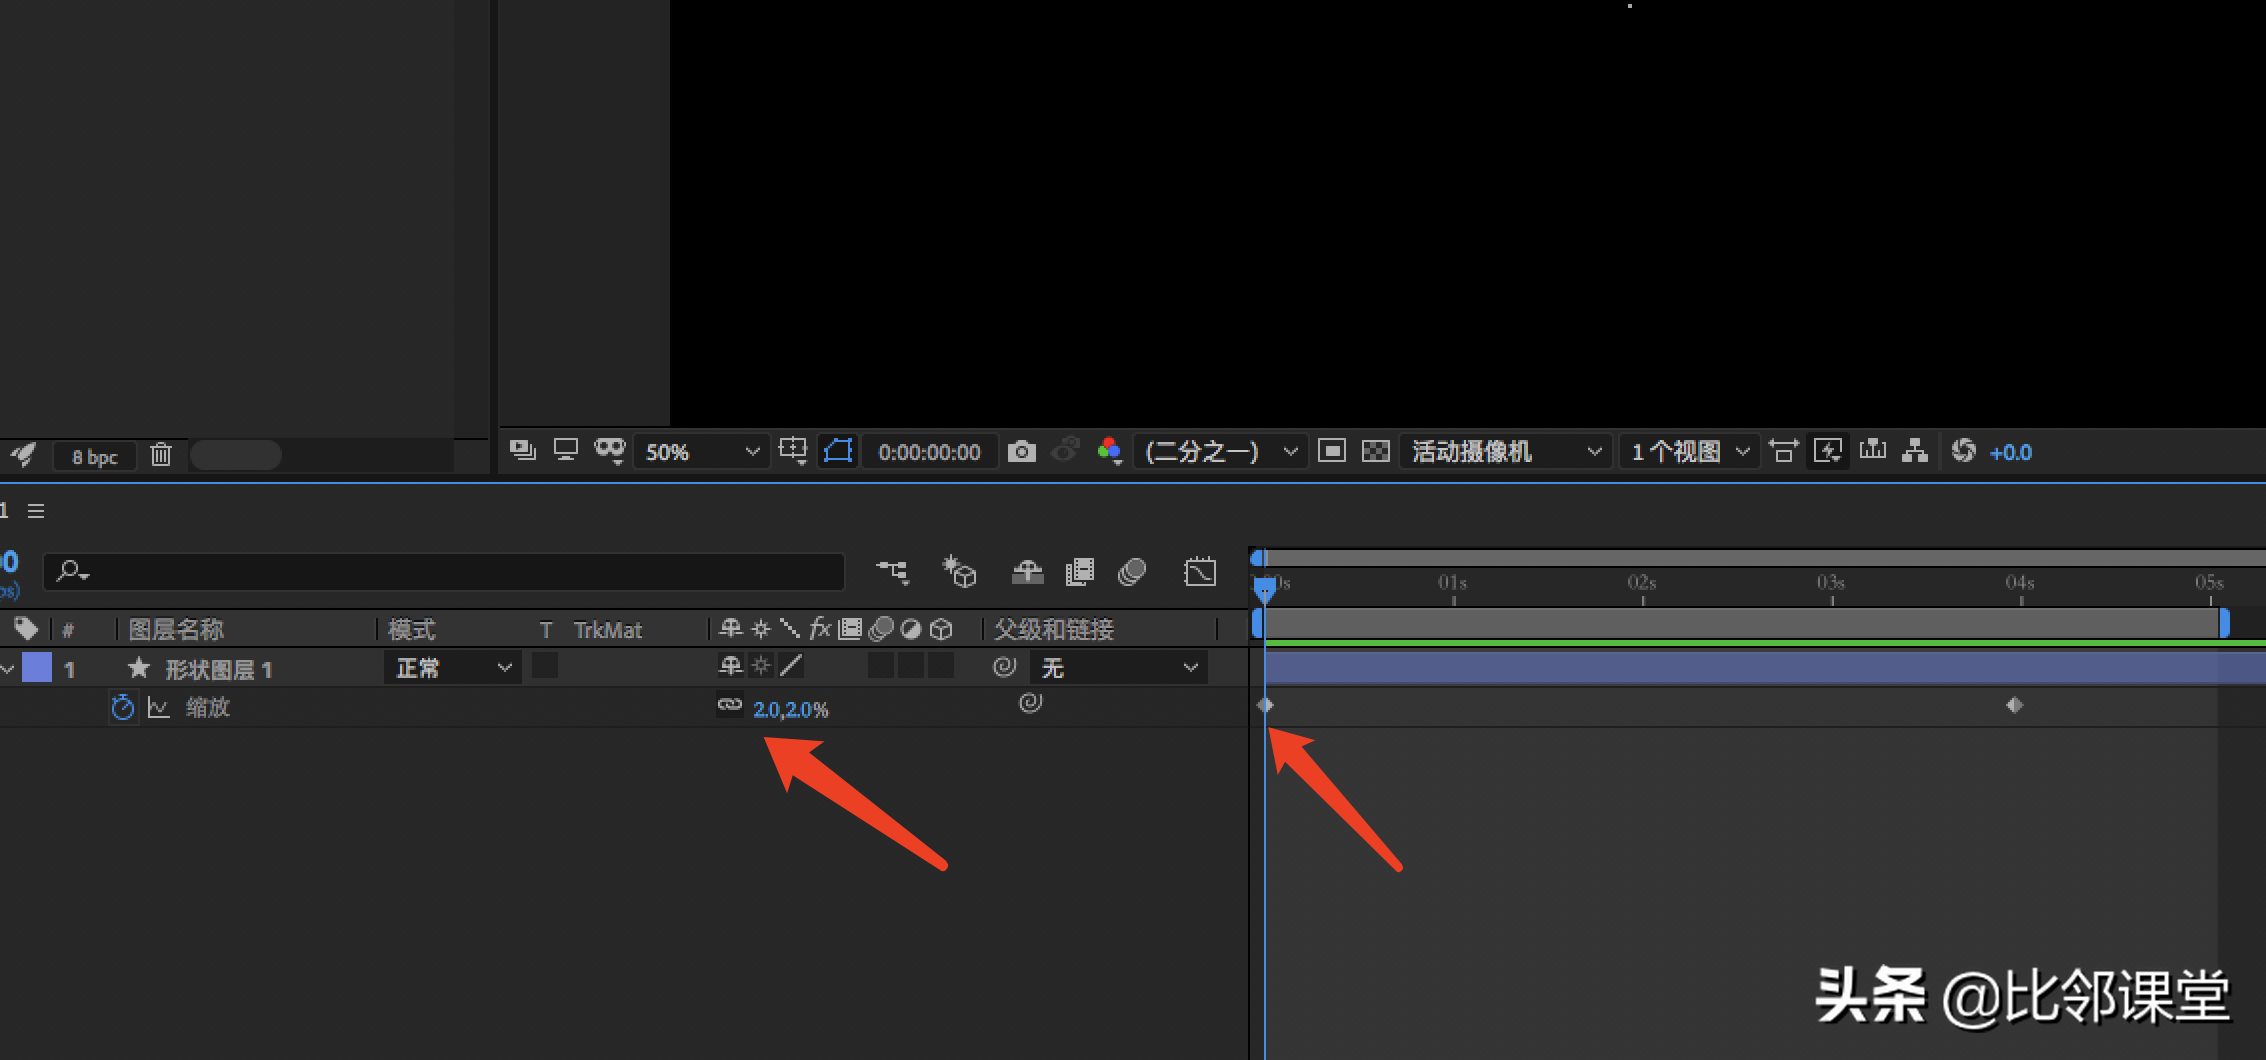Click the 父级和链接 column header
The image size is (2266, 1060).
pyautogui.click(x=1054, y=629)
